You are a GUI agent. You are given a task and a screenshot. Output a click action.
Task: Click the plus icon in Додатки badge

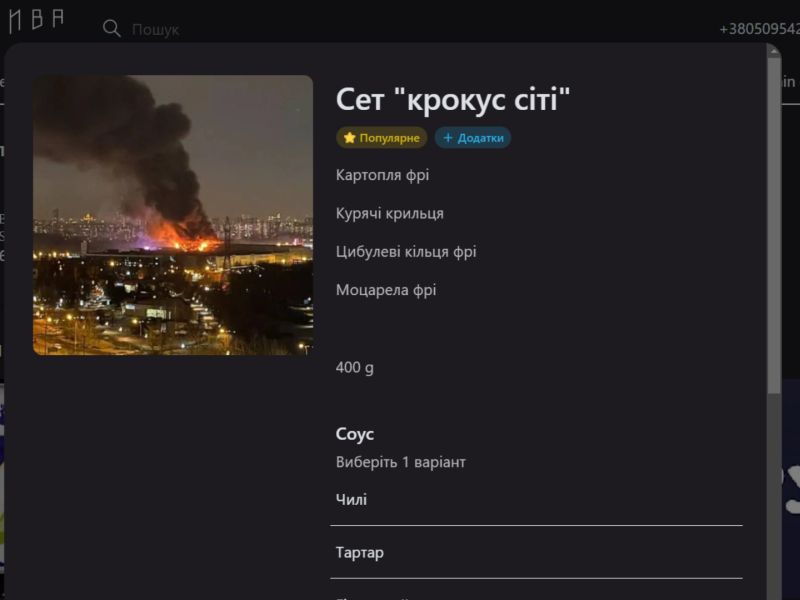click(448, 138)
